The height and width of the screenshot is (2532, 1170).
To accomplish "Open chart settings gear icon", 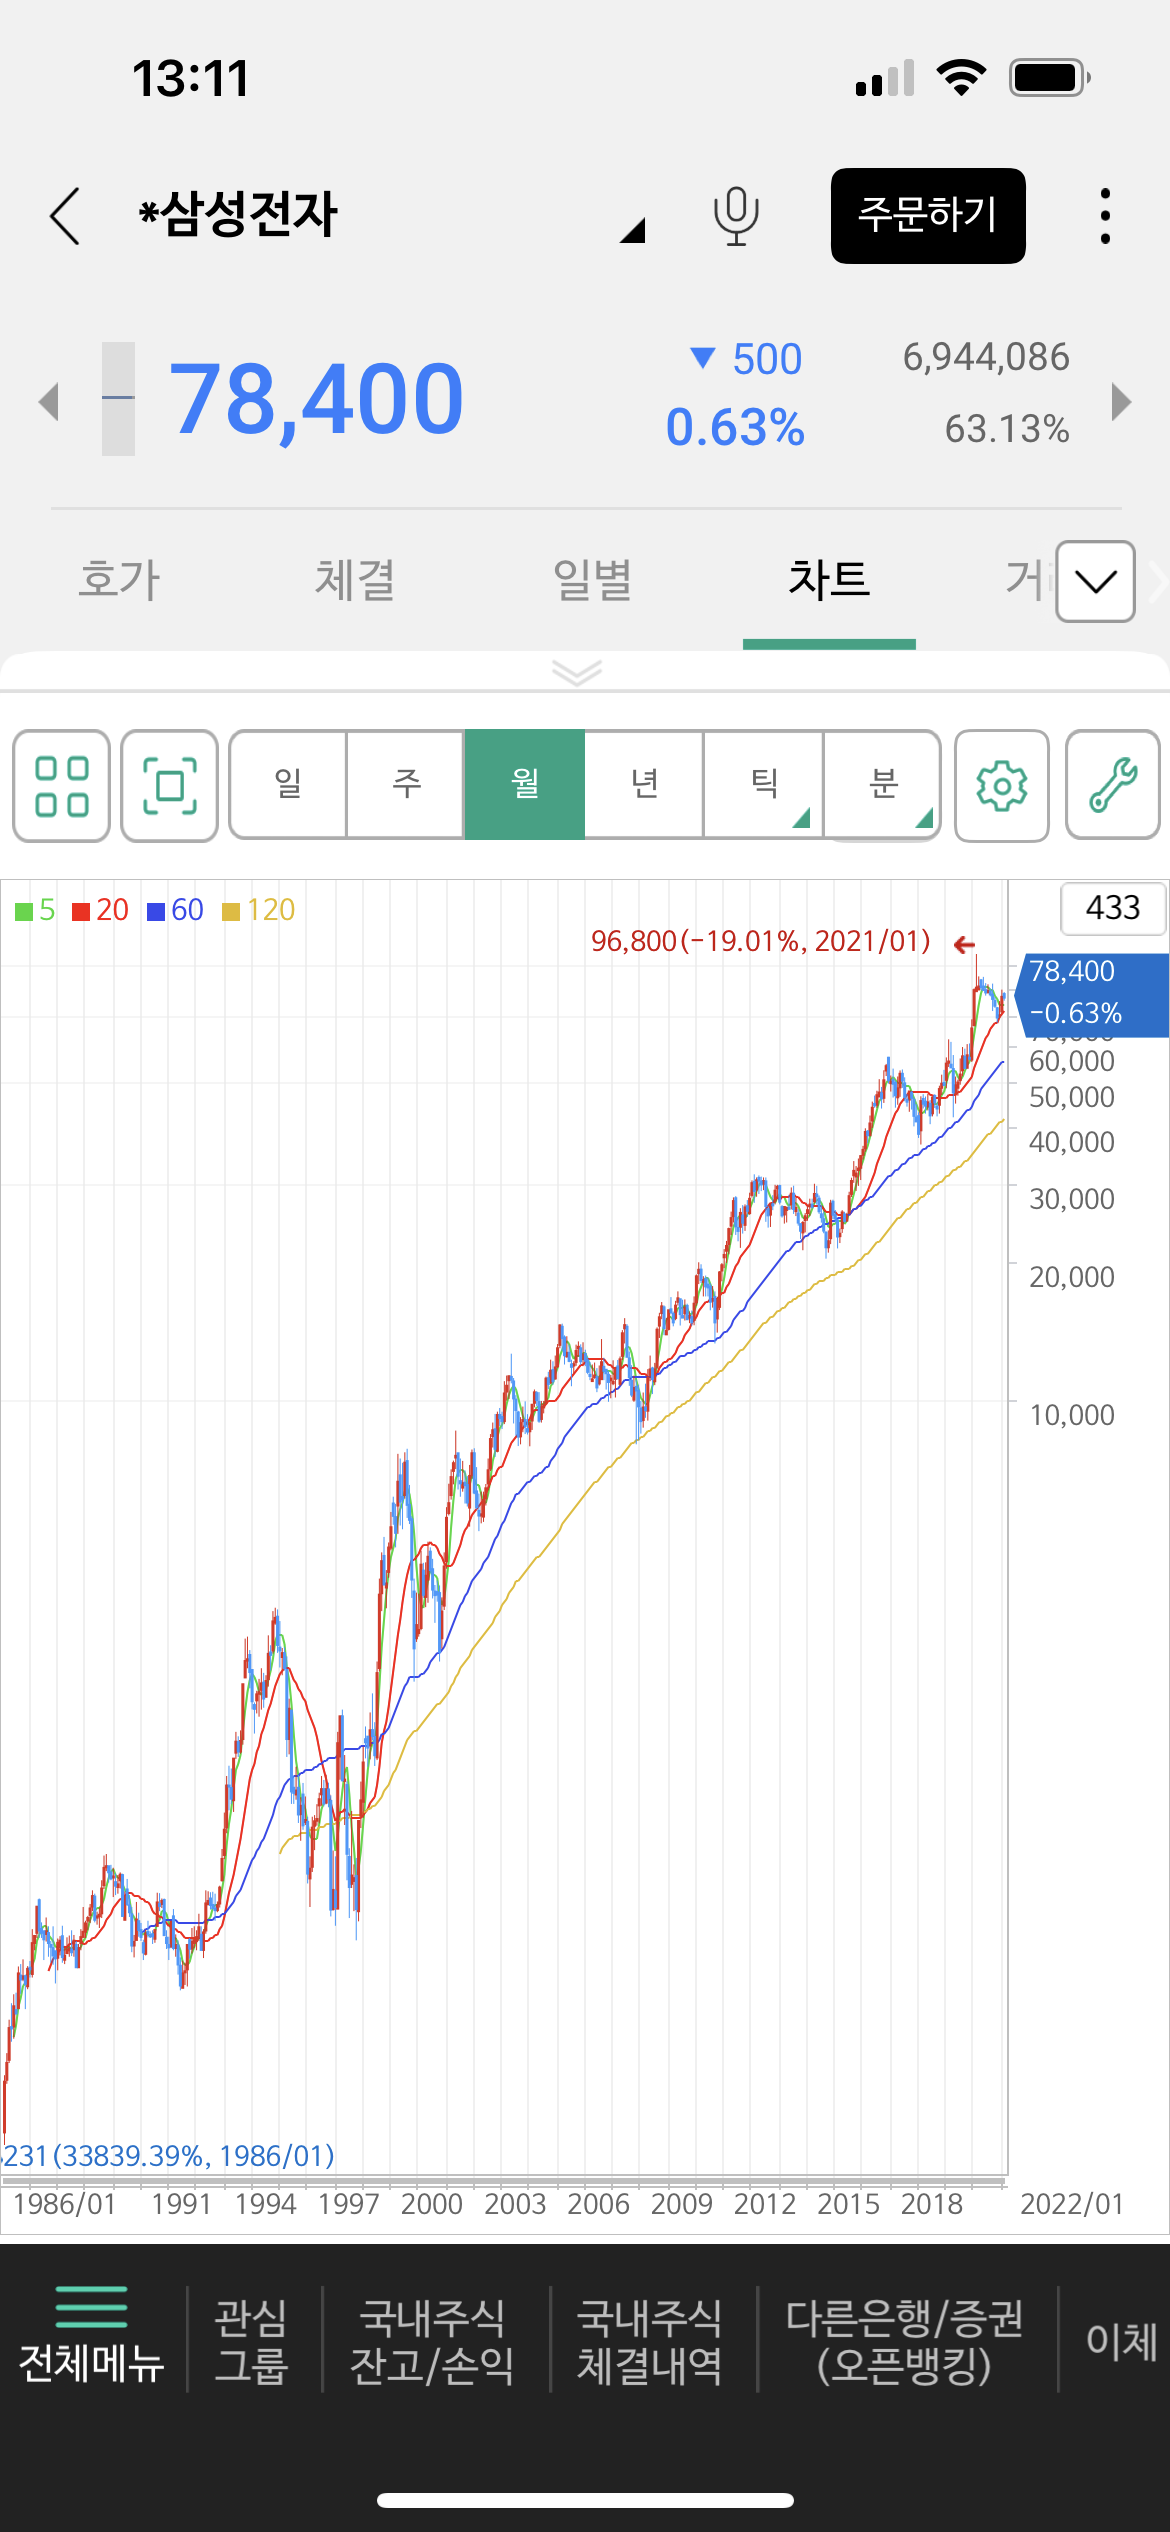I will pyautogui.click(x=1002, y=786).
